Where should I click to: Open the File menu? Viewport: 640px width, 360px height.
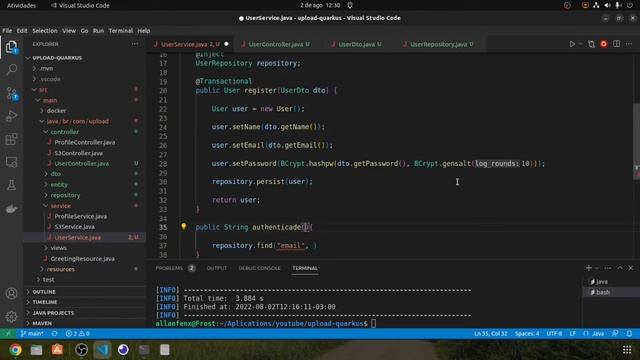click(7, 31)
